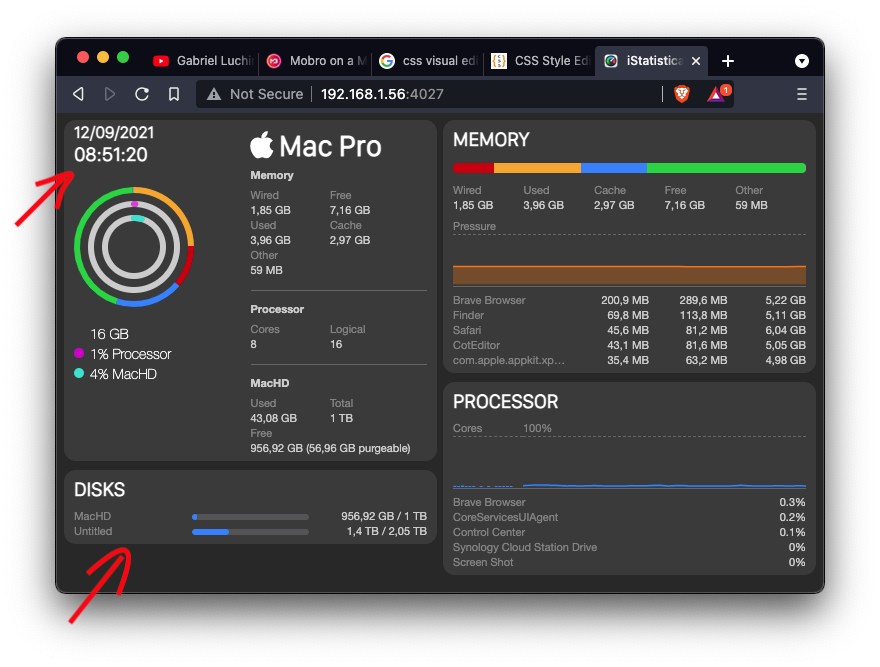880x667 pixels.
Task: Click the 1% Processor legend text
Action: coord(130,354)
